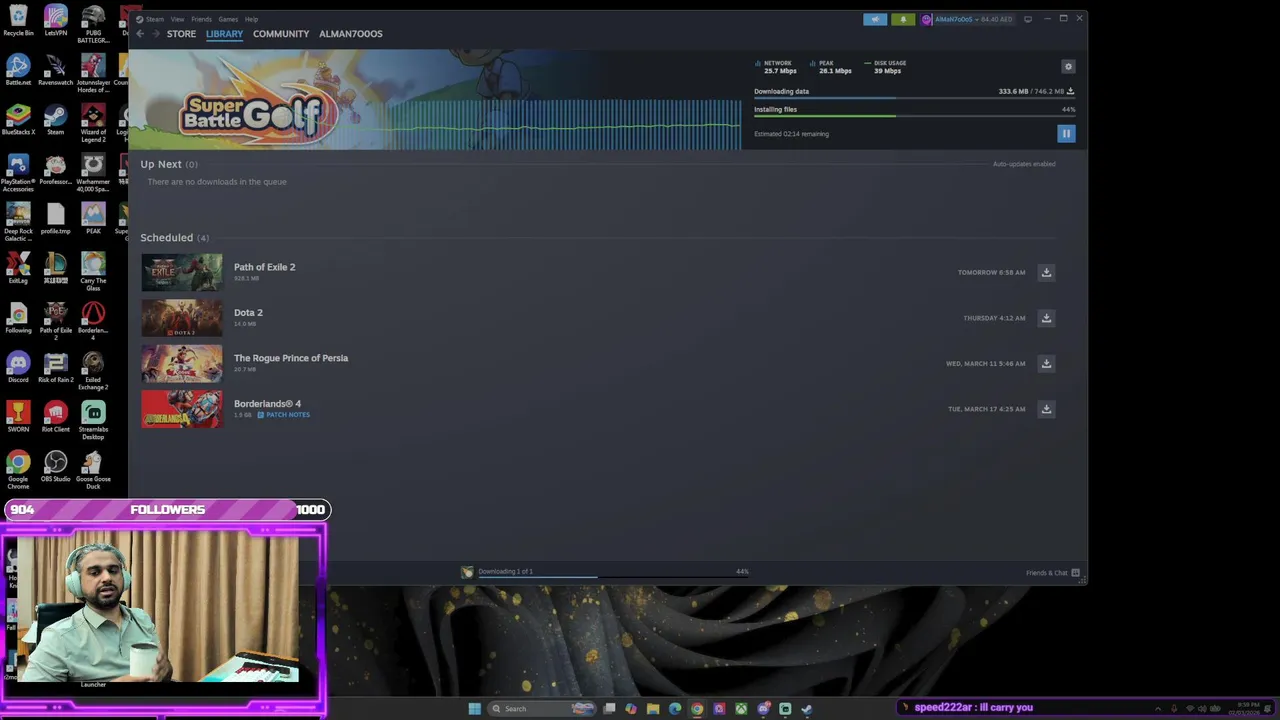Select Wizard of Legend 2 desktop icon

(93, 122)
